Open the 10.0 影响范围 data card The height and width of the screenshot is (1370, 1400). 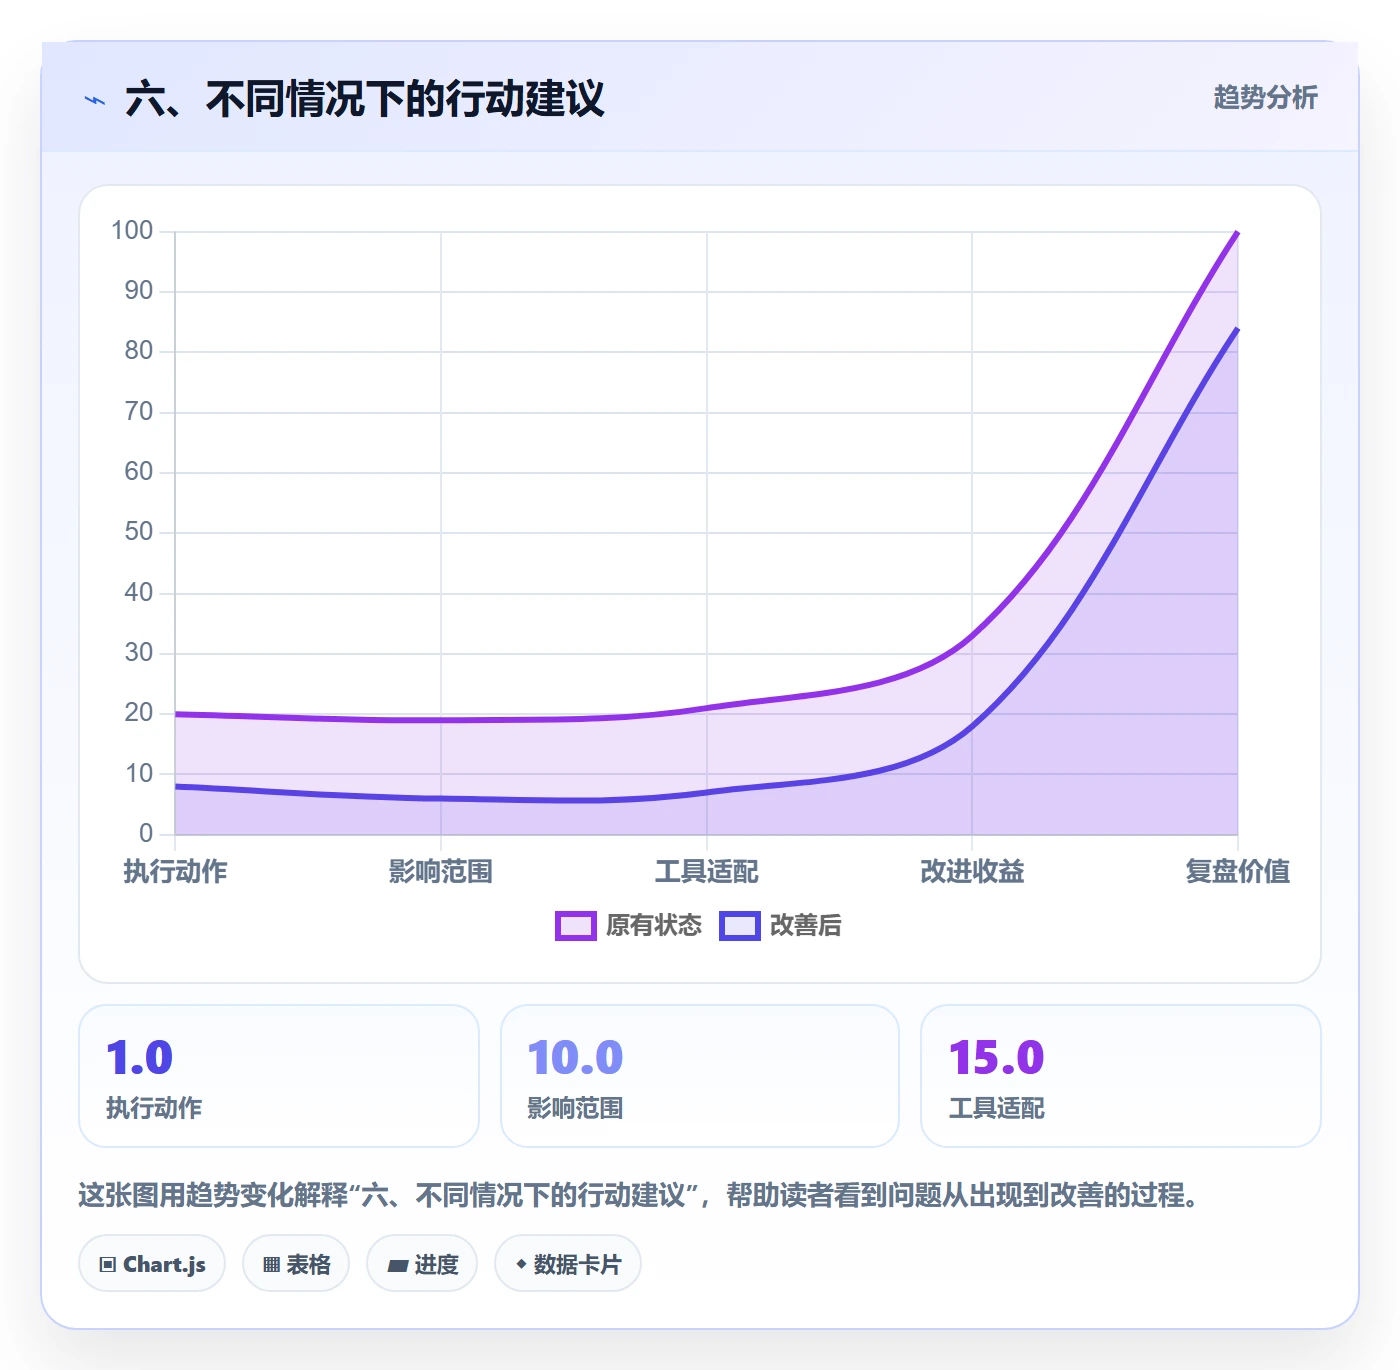pos(700,1076)
